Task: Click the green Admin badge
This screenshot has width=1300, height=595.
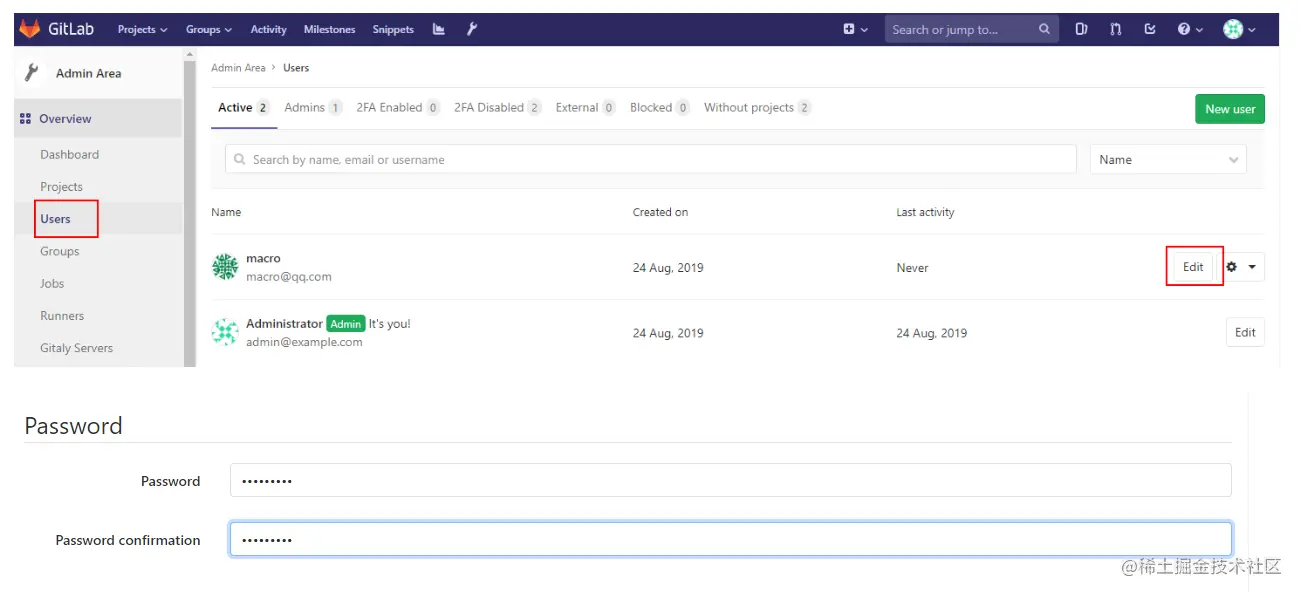Action: point(346,324)
